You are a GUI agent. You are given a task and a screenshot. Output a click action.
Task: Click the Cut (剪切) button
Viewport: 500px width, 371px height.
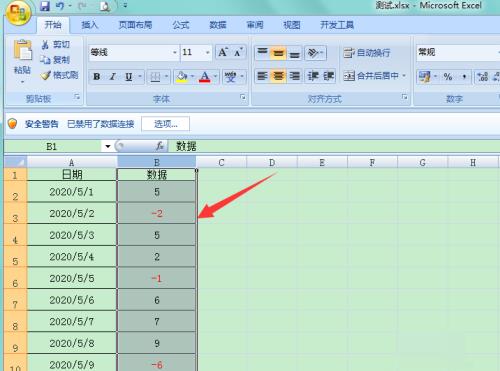tap(56, 44)
